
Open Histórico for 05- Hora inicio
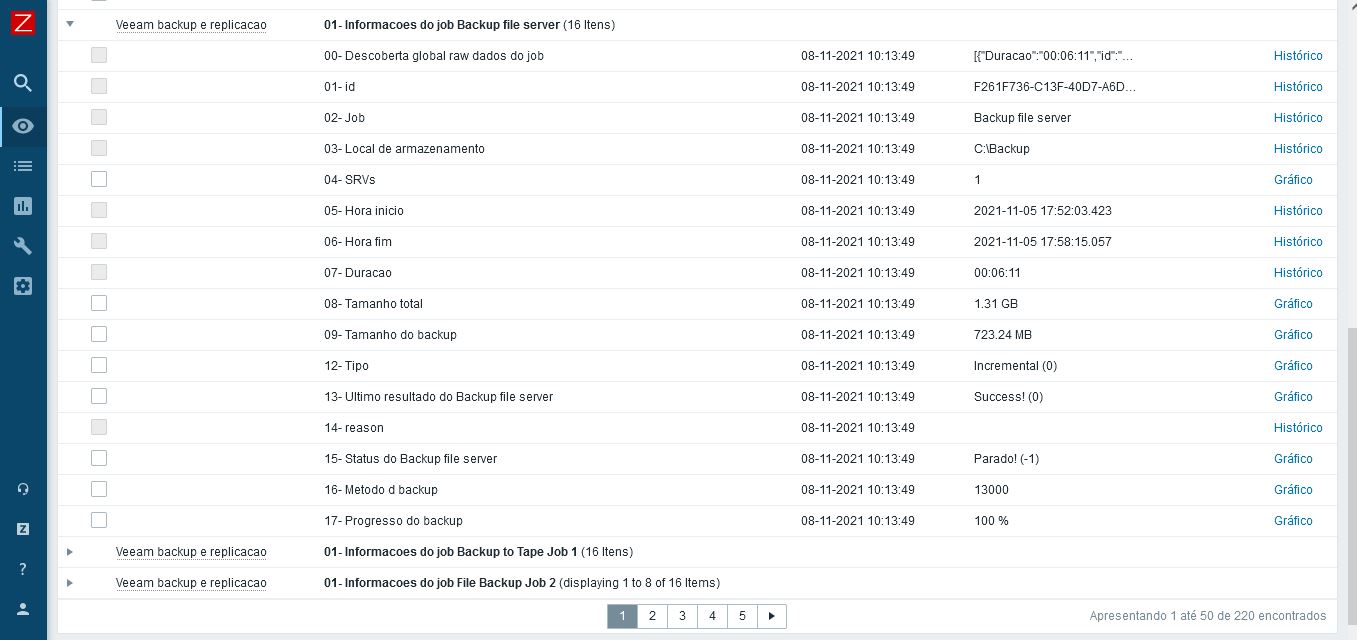[1298, 211]
